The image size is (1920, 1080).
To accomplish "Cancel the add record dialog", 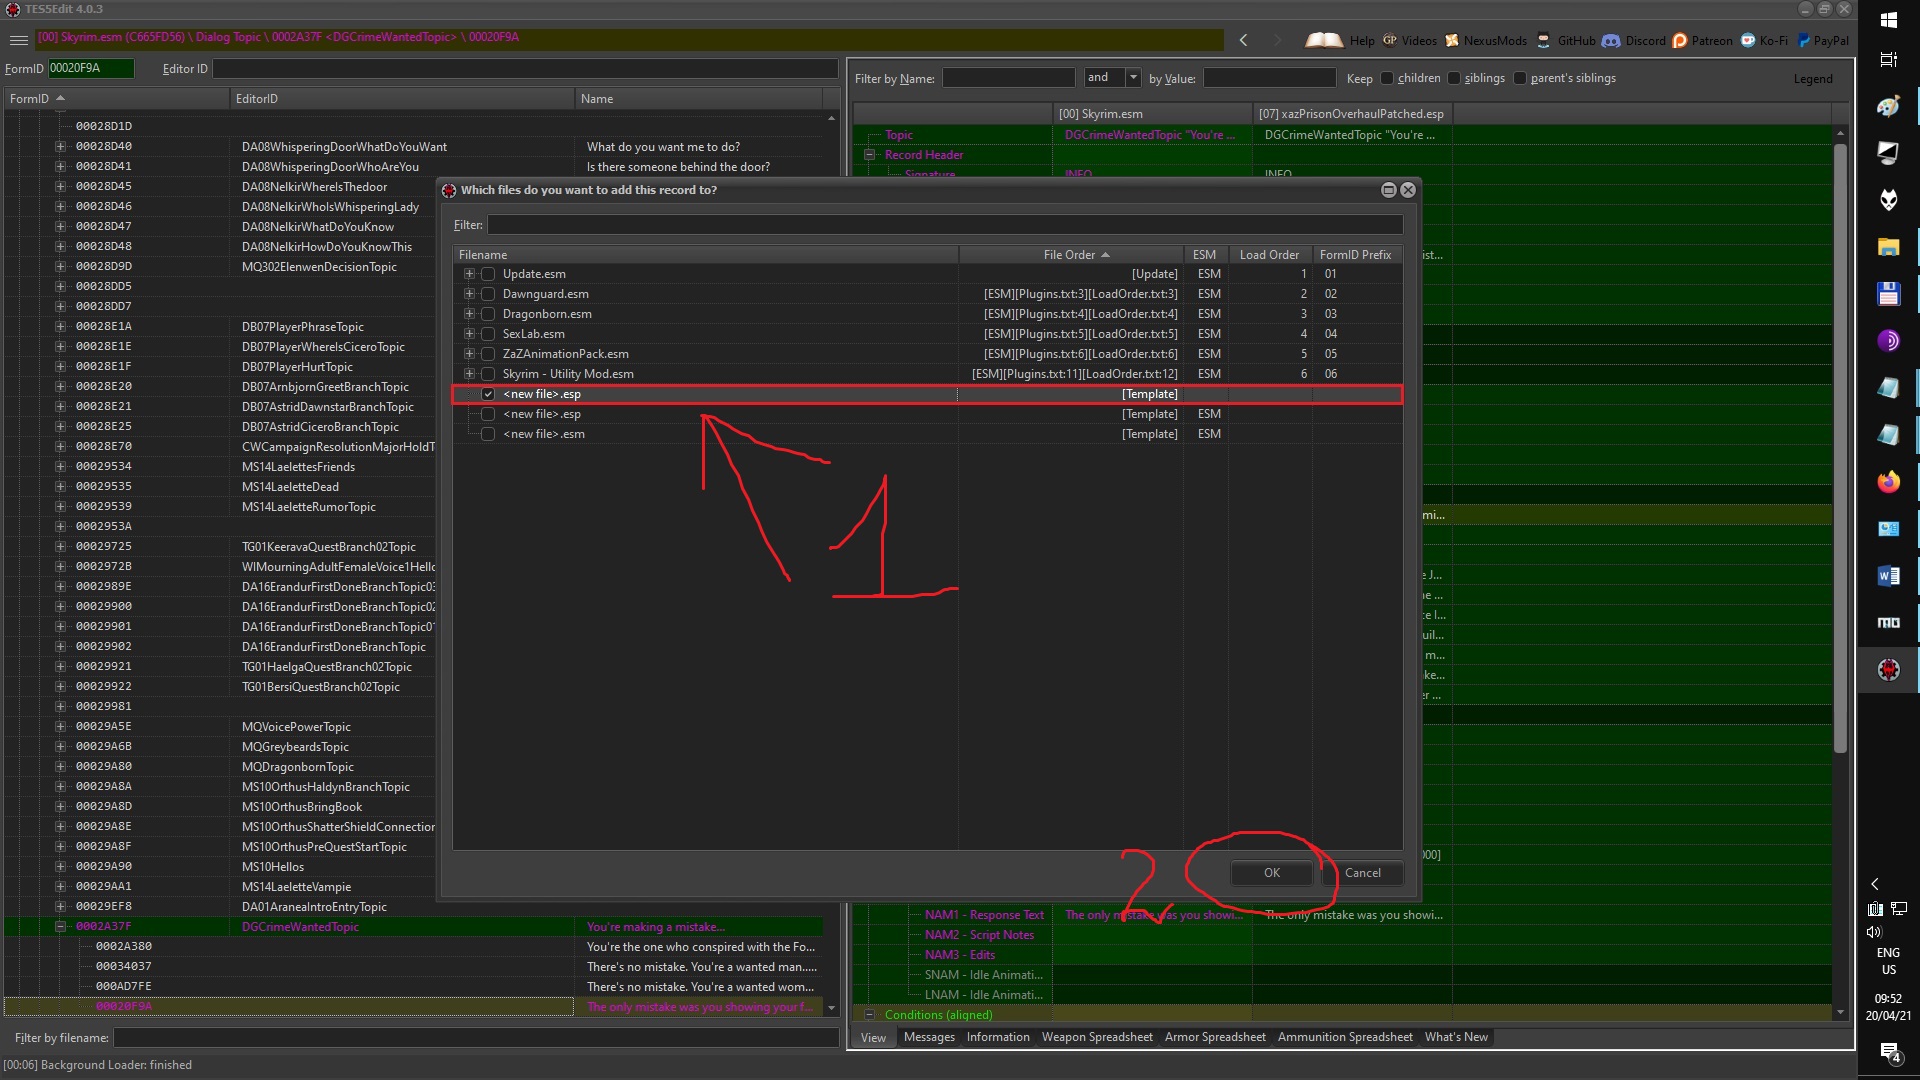I will pyautogui.click(x=1362, y=873).
